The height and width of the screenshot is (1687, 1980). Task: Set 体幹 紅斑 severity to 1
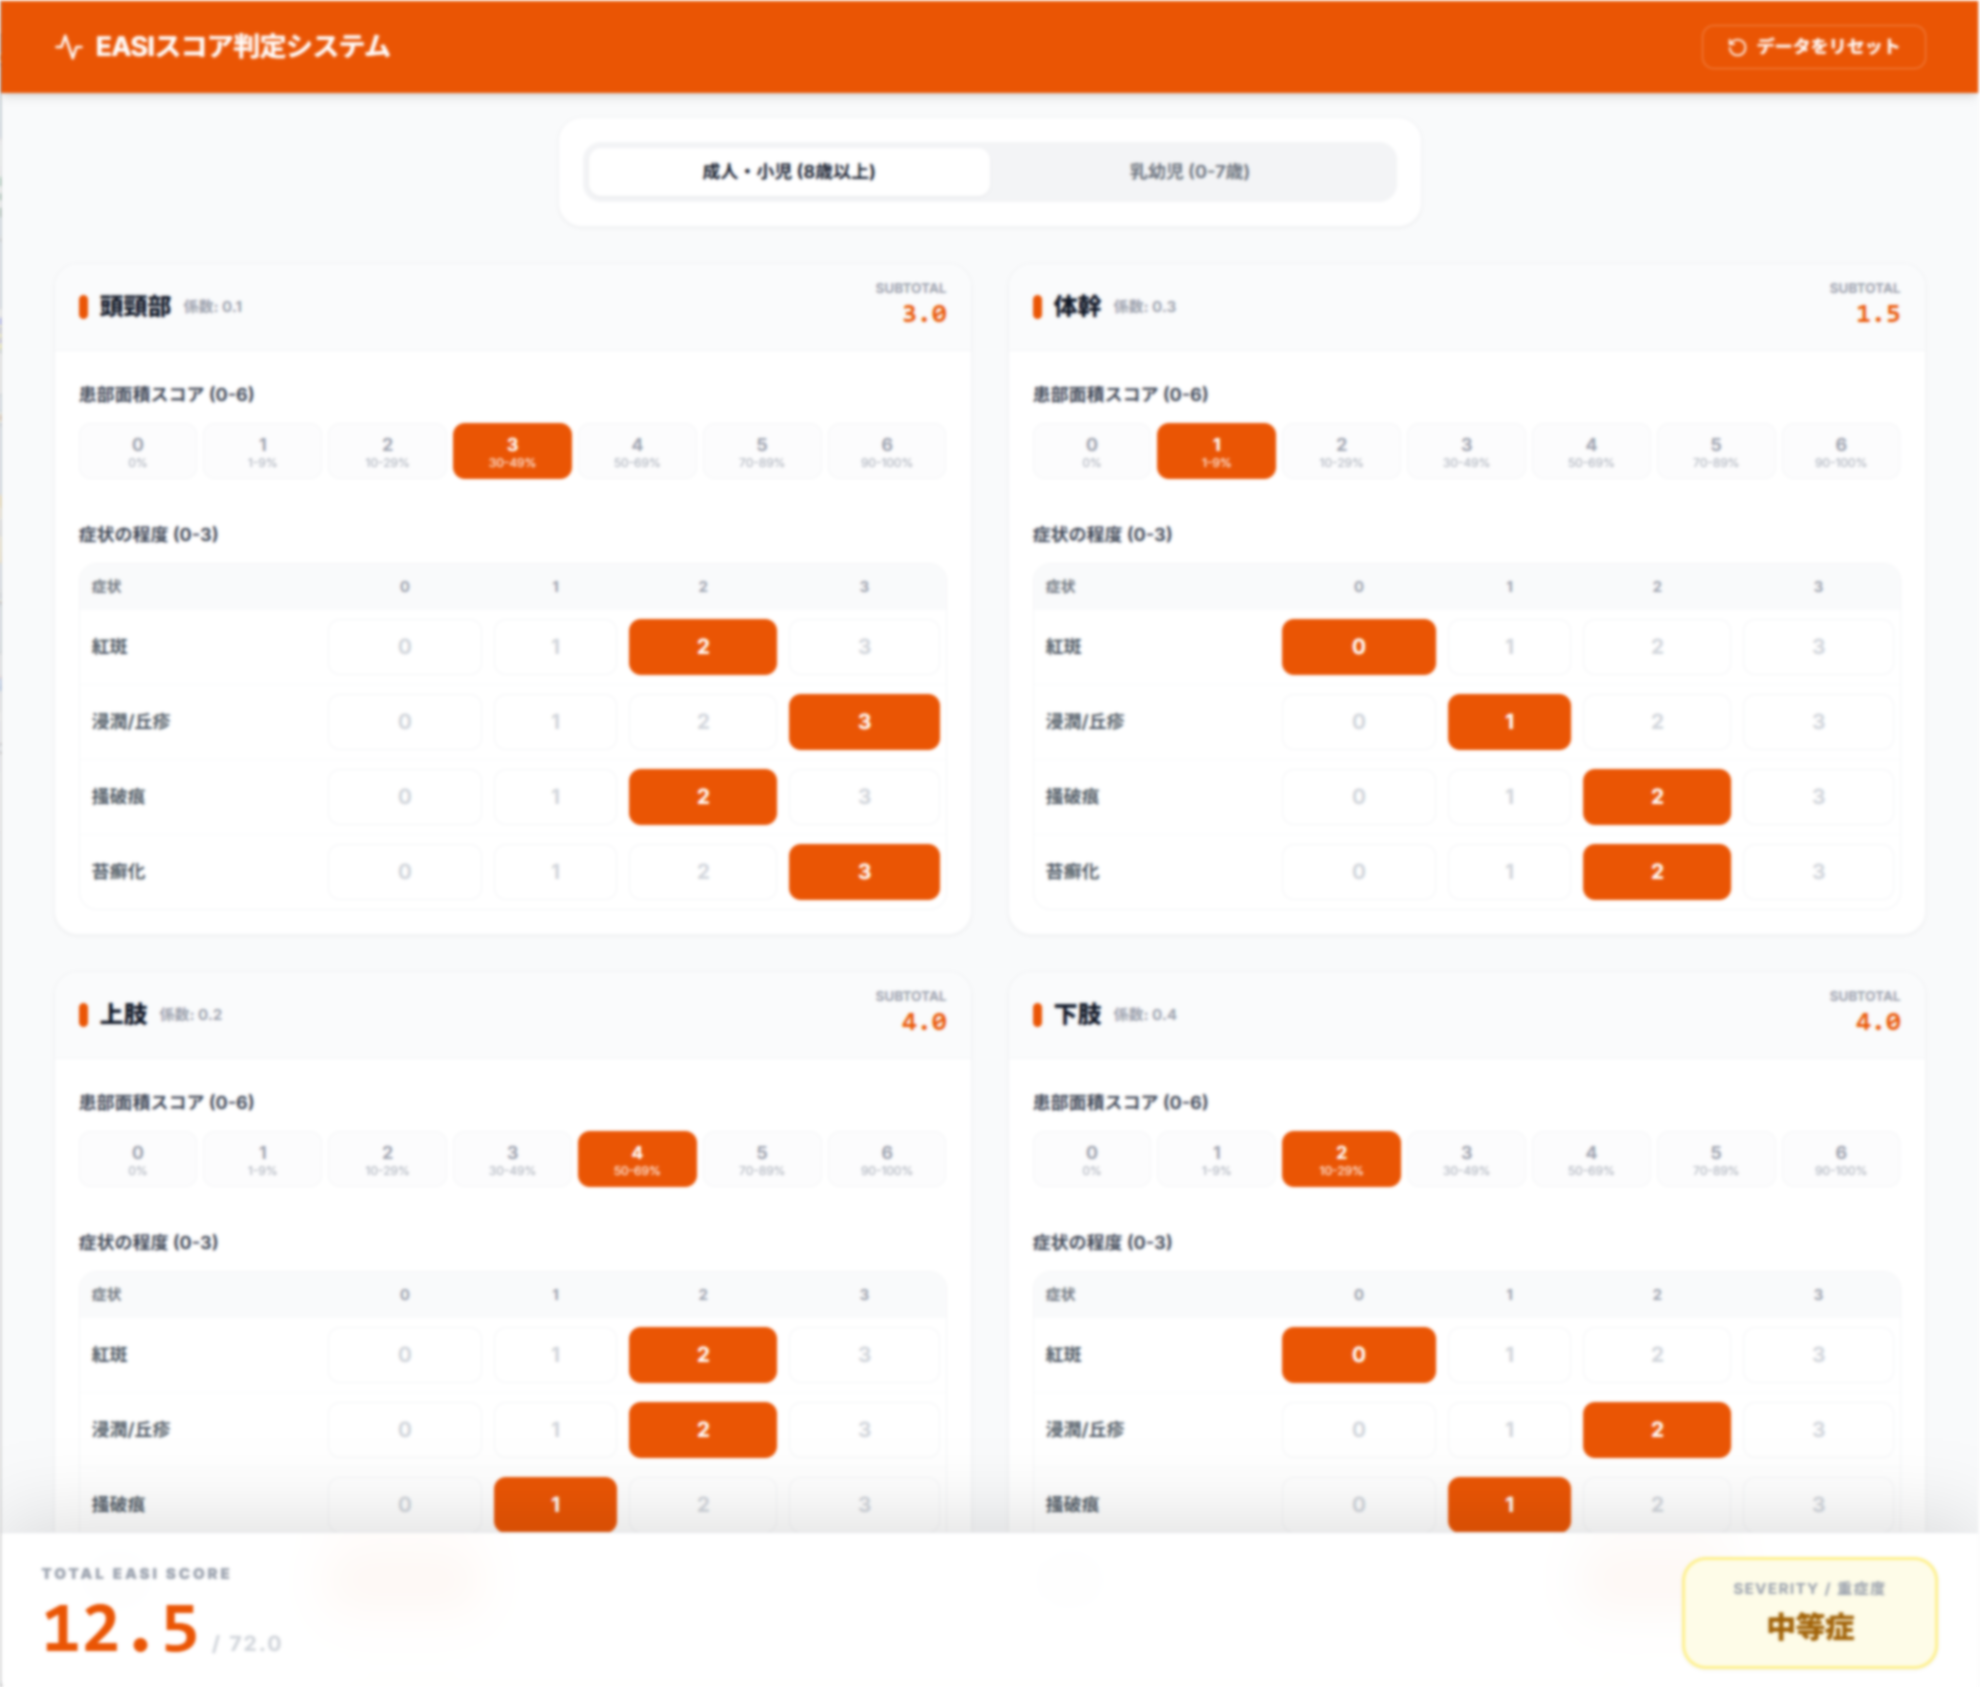(1509, 647)
